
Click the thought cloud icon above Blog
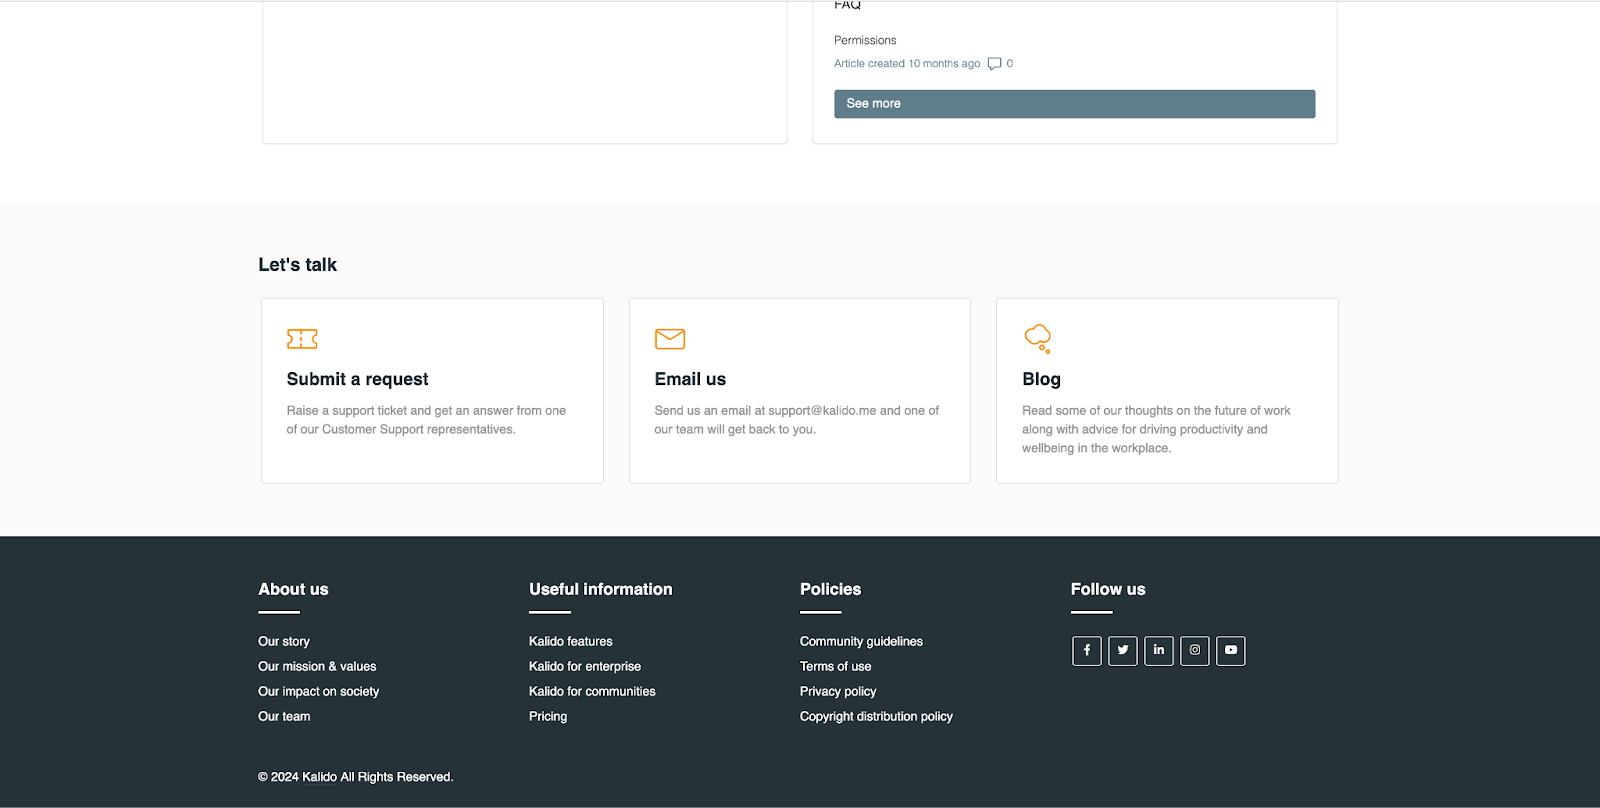click(x=1037, y=338)
